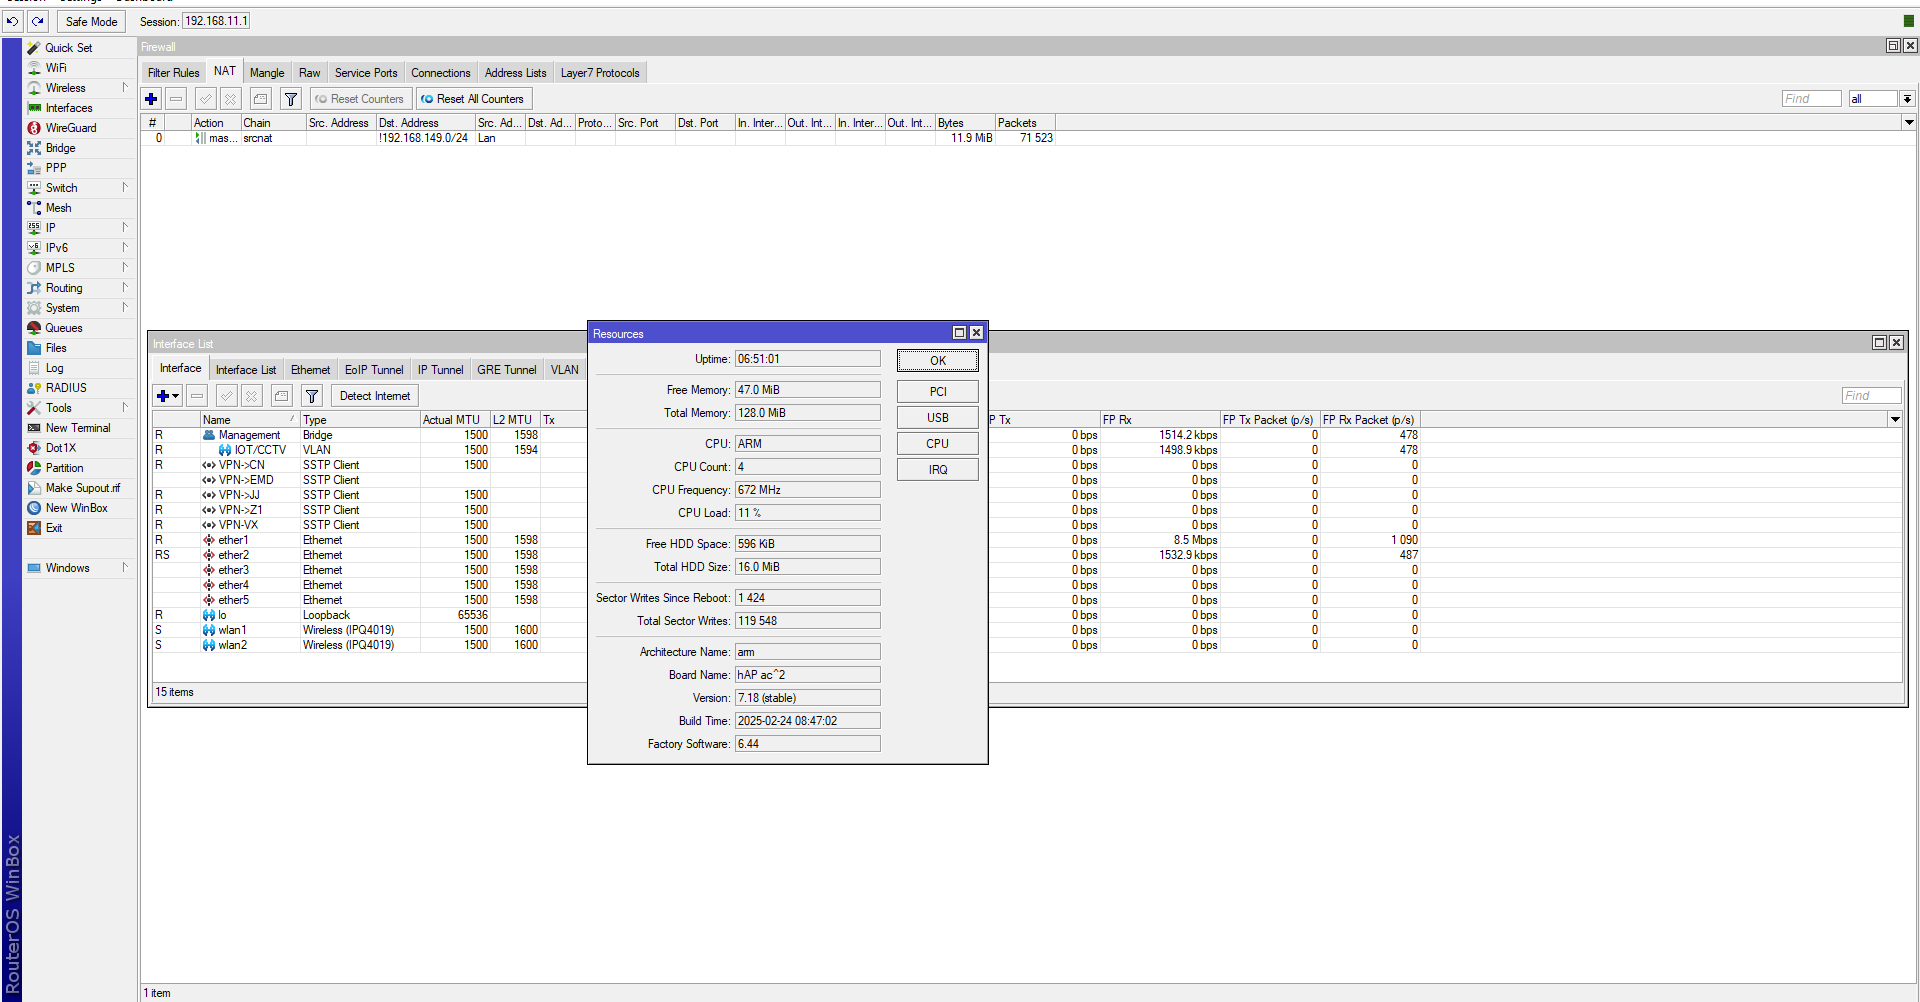
Task: Open the Interface List tab
Action: (246, 369)
